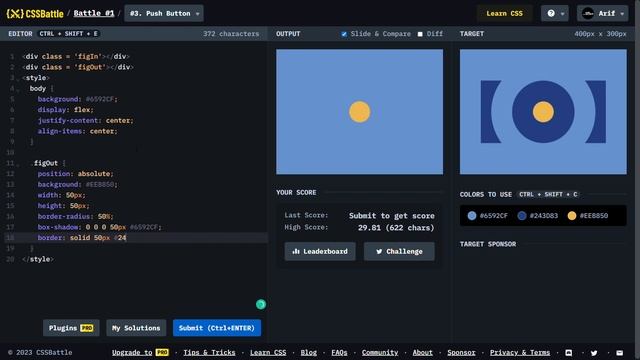The image size is (640, 360).
Task: Toggle the Slide & Compare checkbox
Action: 344,34
